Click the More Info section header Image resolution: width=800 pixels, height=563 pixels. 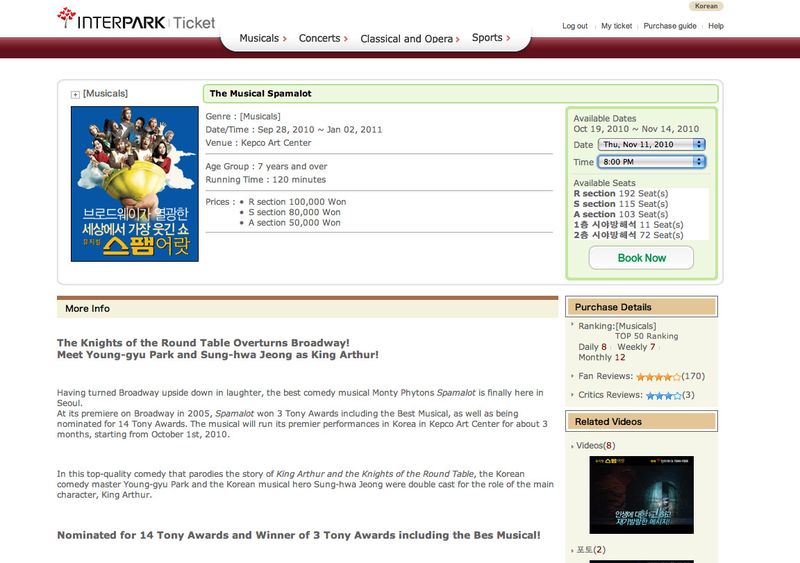307,308
